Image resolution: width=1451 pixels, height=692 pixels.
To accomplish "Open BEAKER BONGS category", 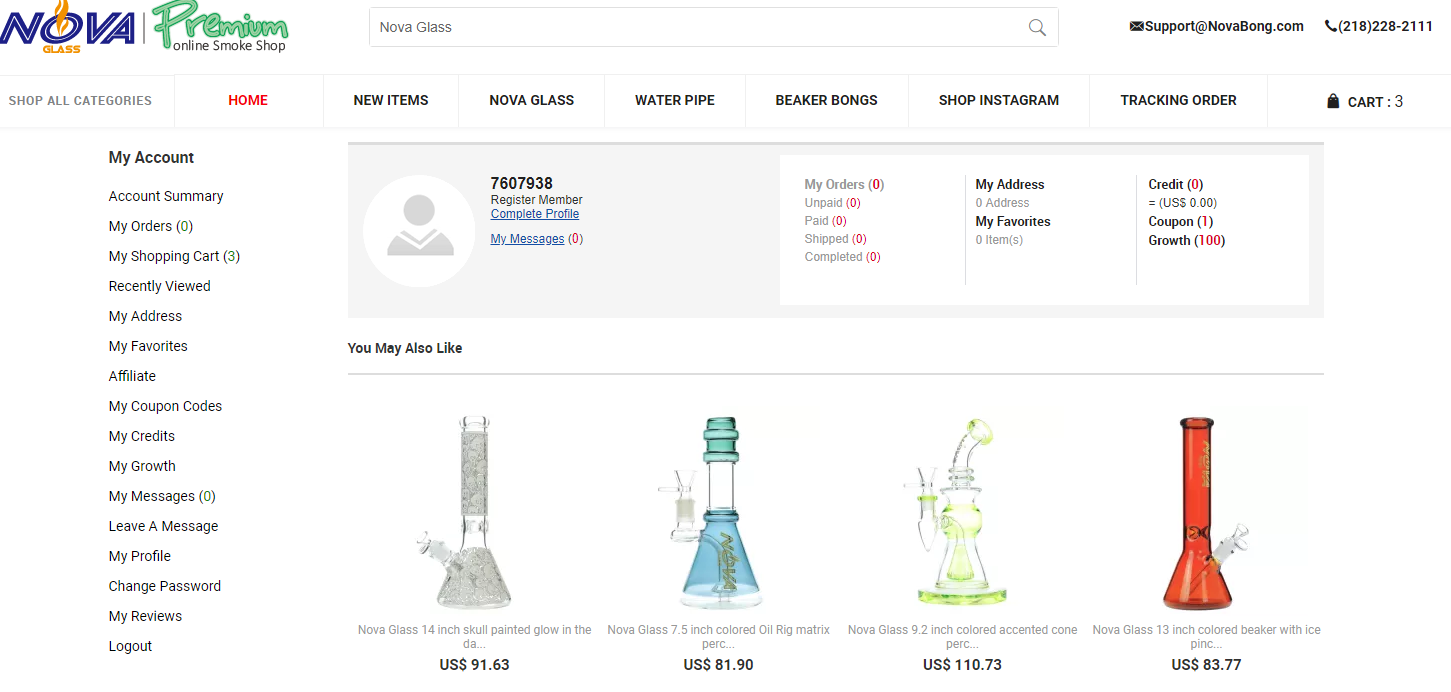I will [x=826, y=100].
